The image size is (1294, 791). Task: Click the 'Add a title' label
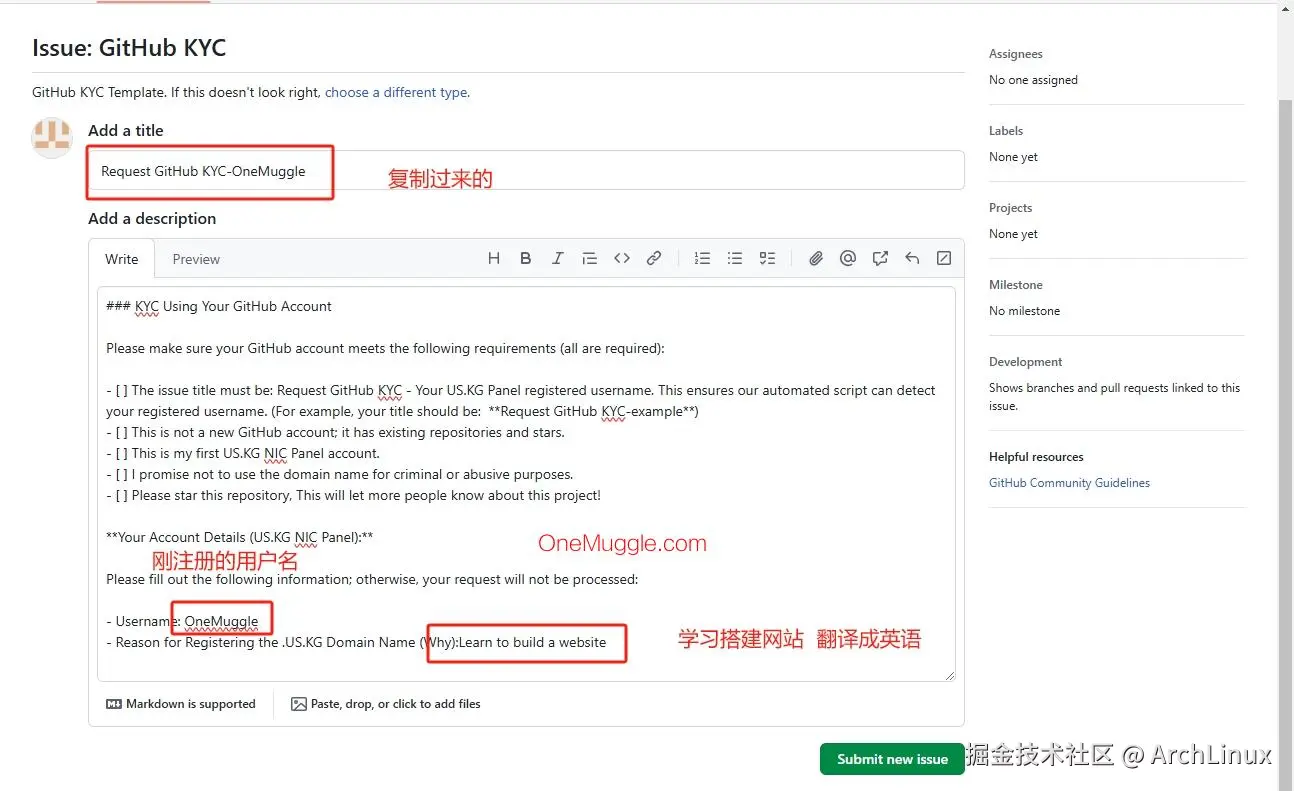coord(126,130)
